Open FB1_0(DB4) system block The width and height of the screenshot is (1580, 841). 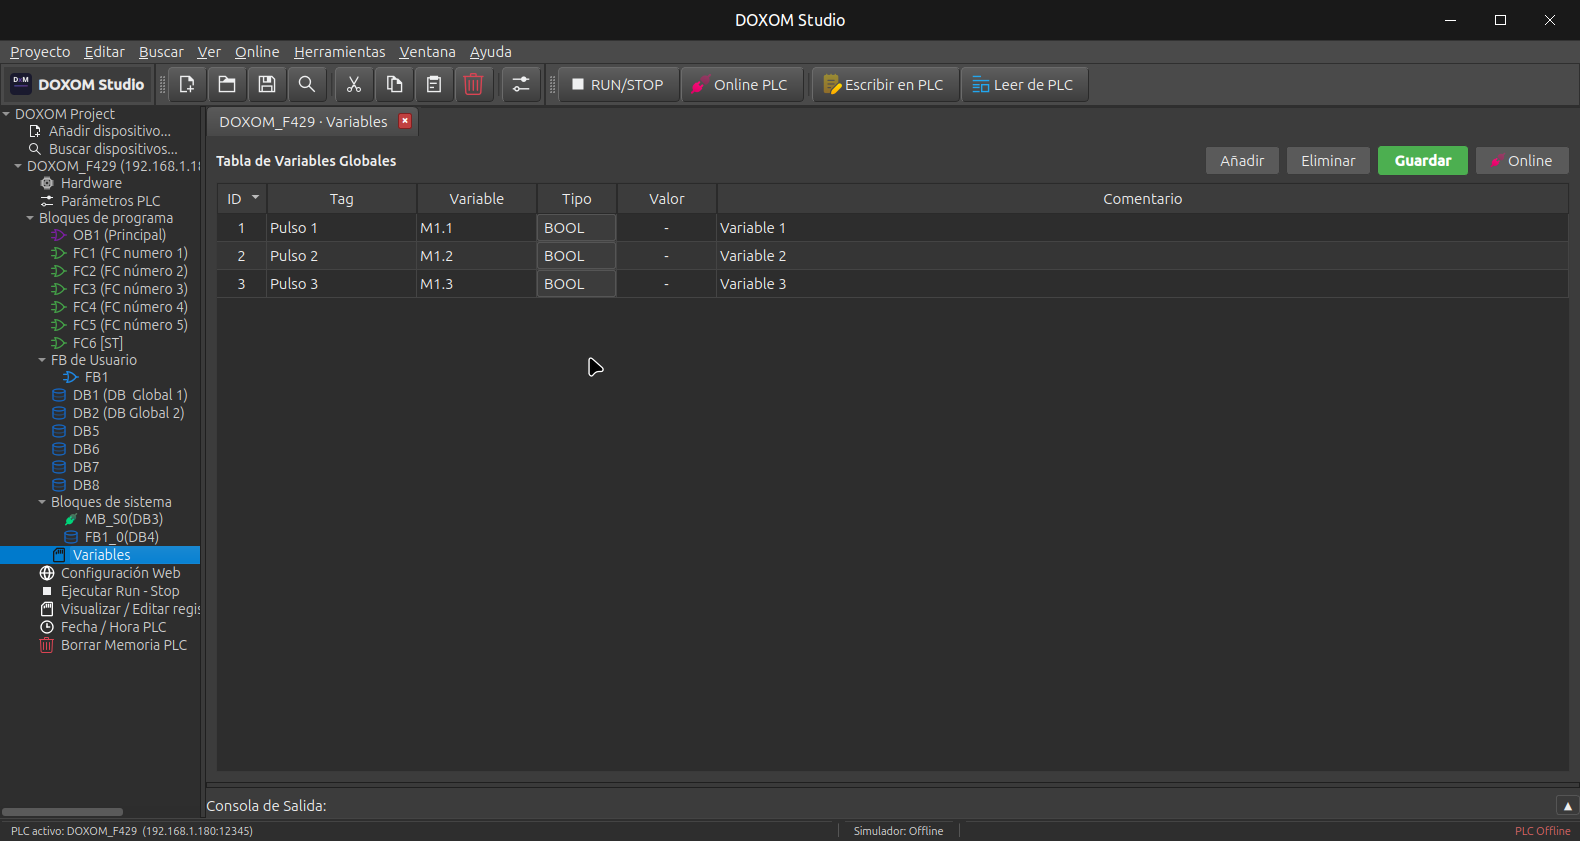pos(121,537)
